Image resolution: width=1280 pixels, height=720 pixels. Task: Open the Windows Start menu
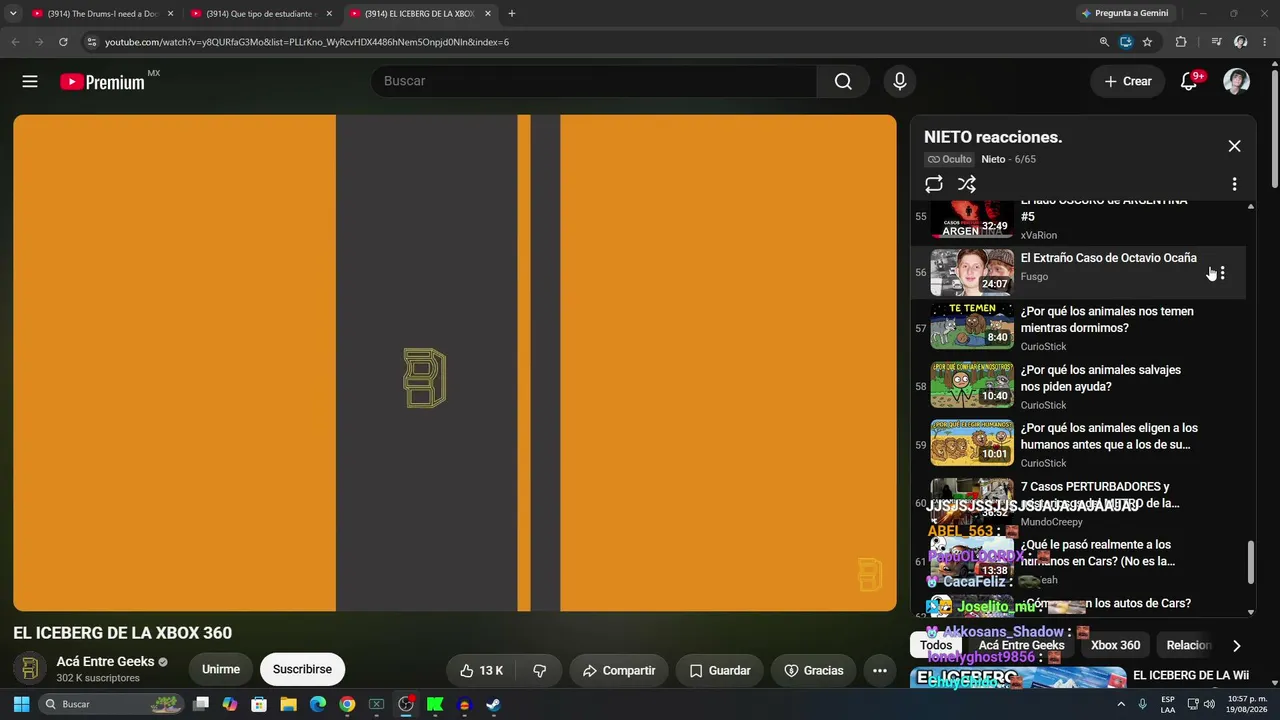point(21,704)
